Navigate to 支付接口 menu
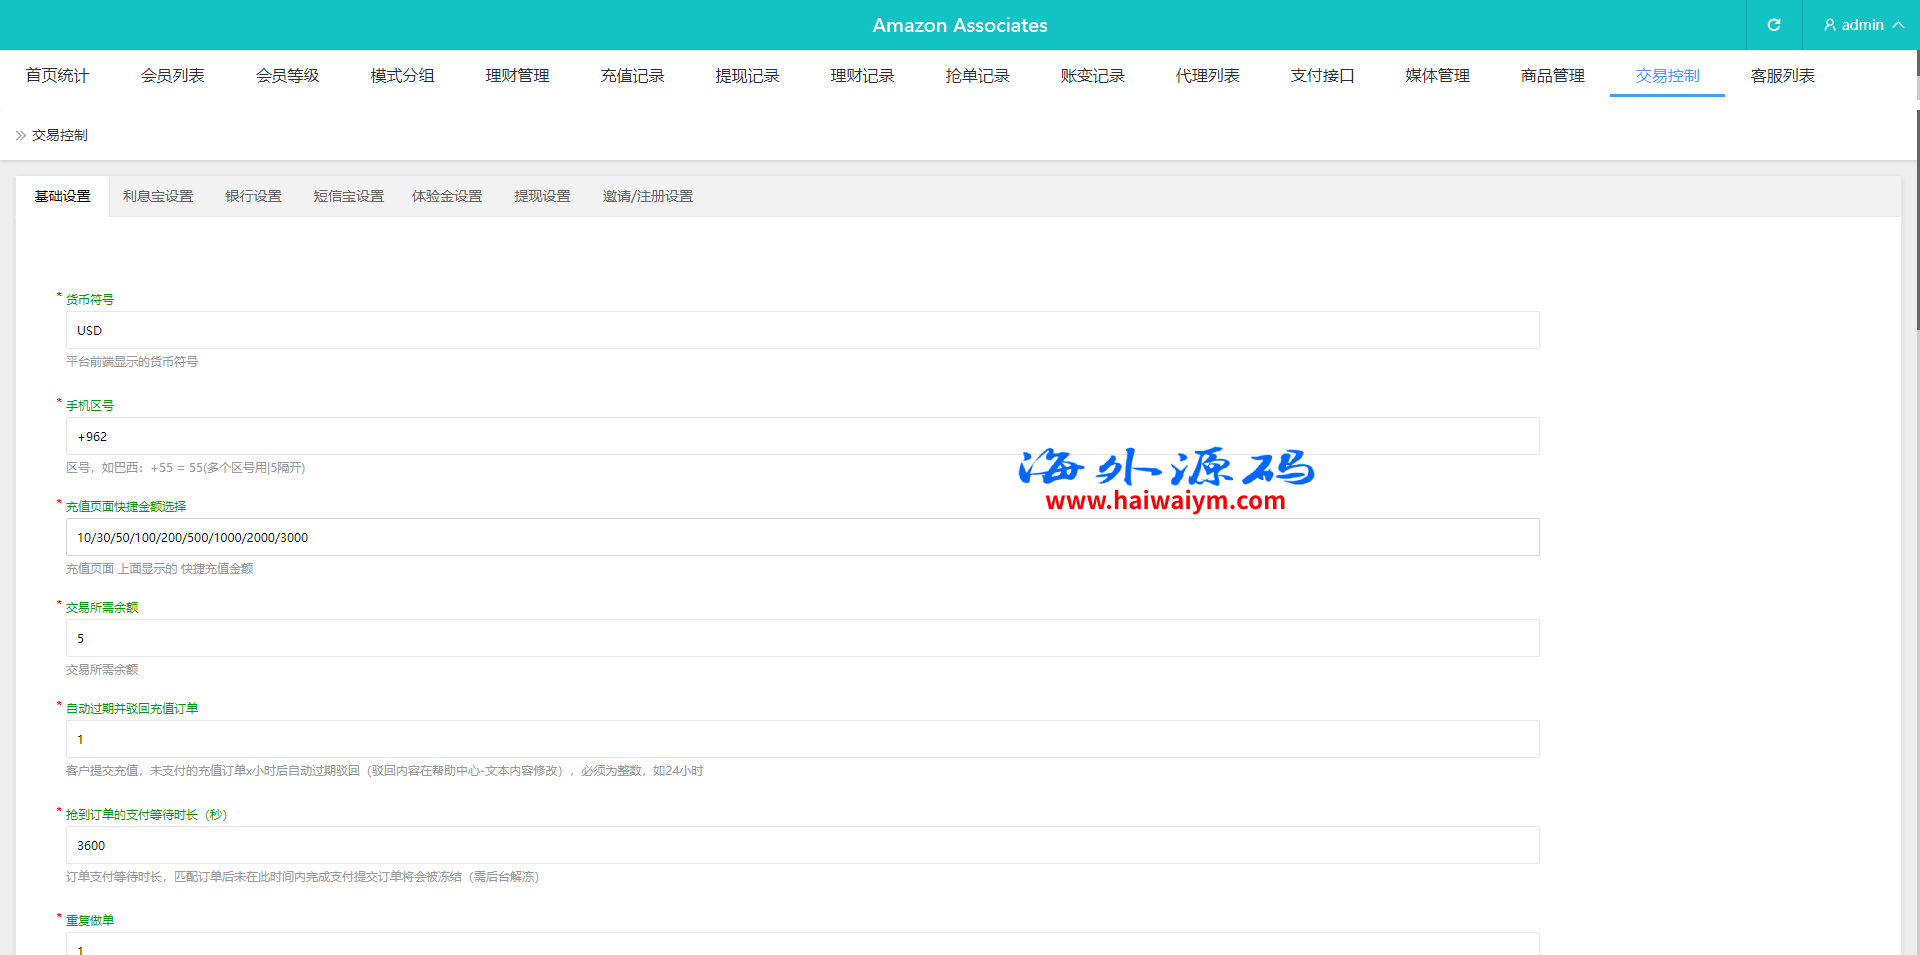 coord(1322,76)
